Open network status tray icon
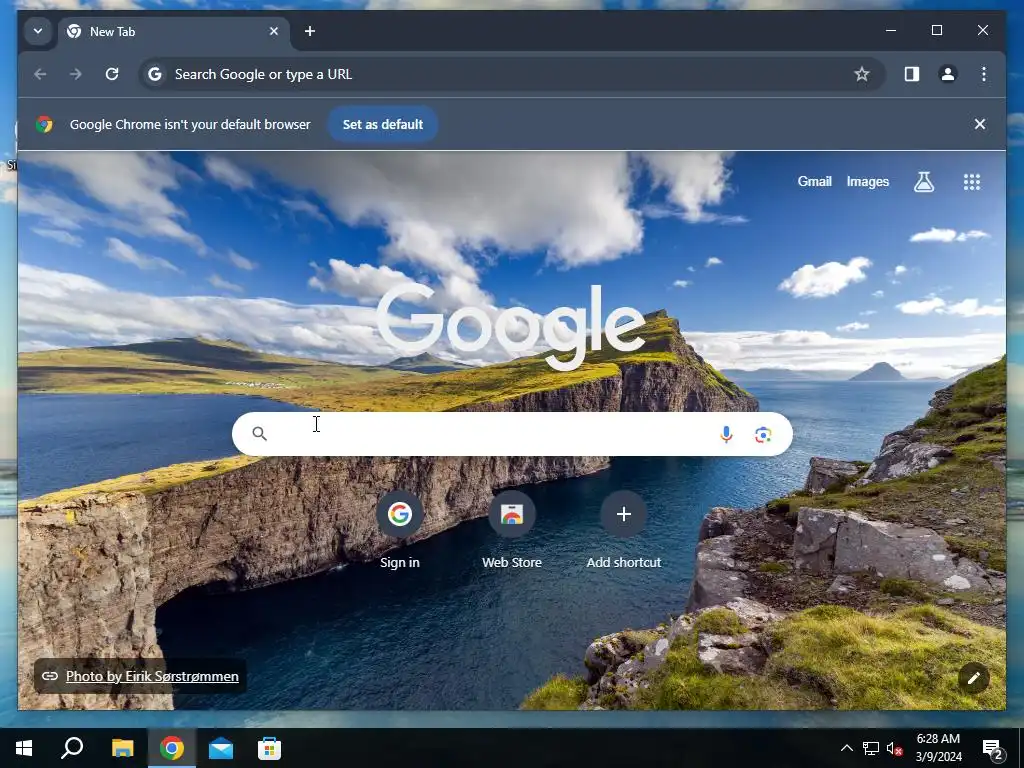The height and width of the screenshot is (768, 1024). (871, 748)
